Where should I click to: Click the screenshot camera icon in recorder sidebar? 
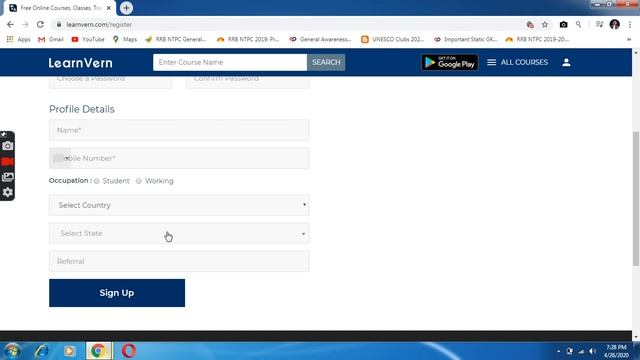coord(7,146)
